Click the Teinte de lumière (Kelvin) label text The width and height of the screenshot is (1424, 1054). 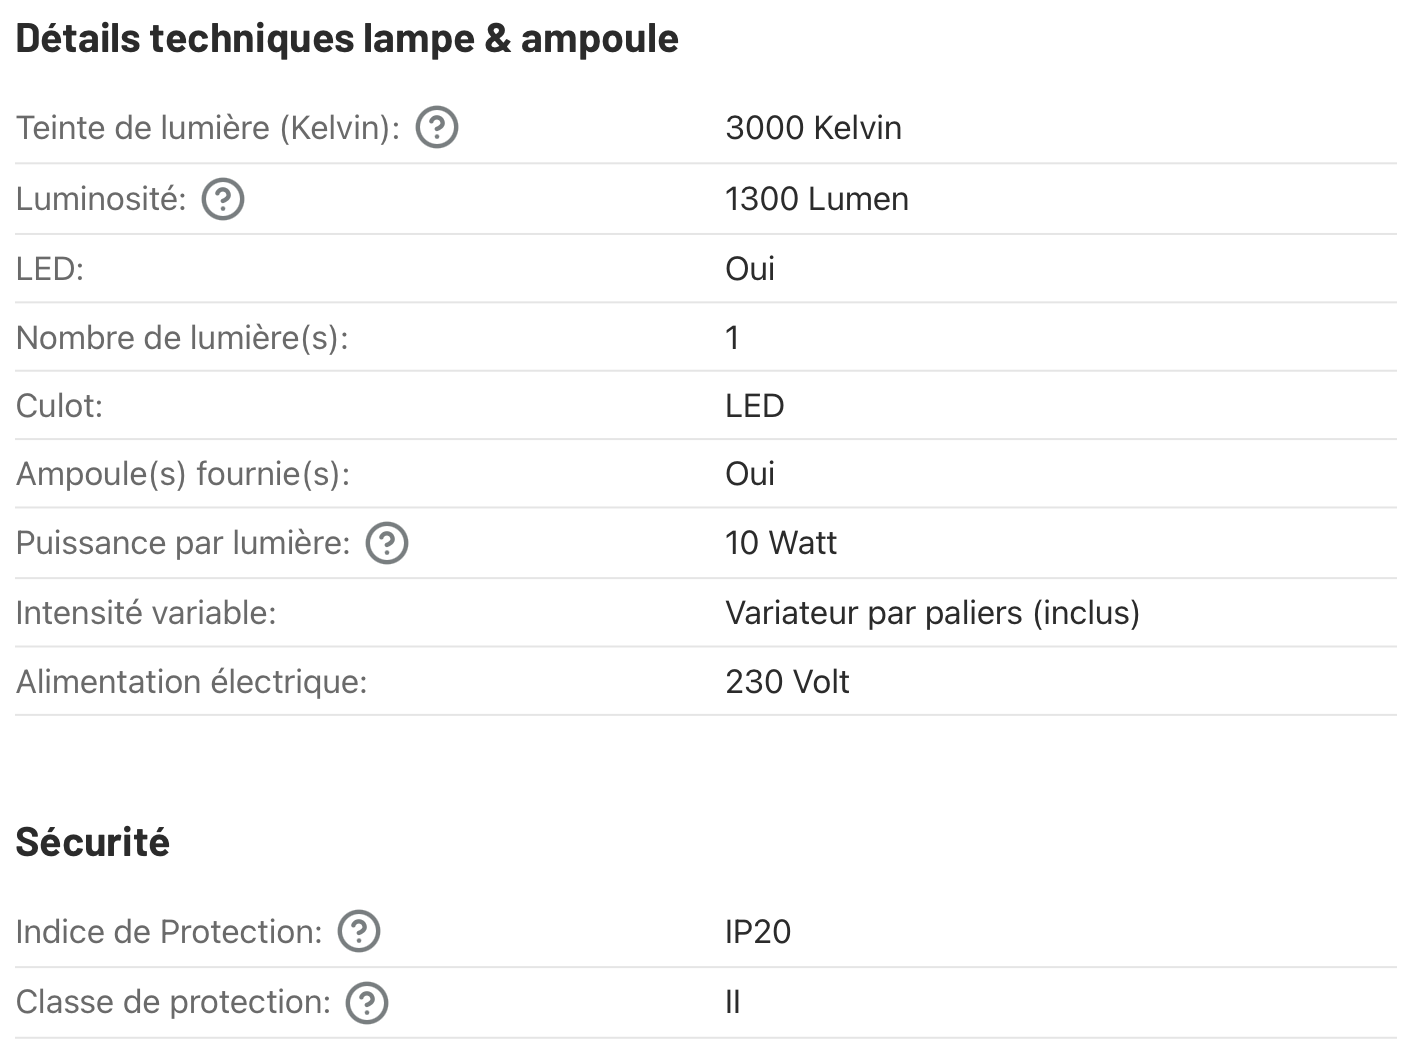[208, 128]
